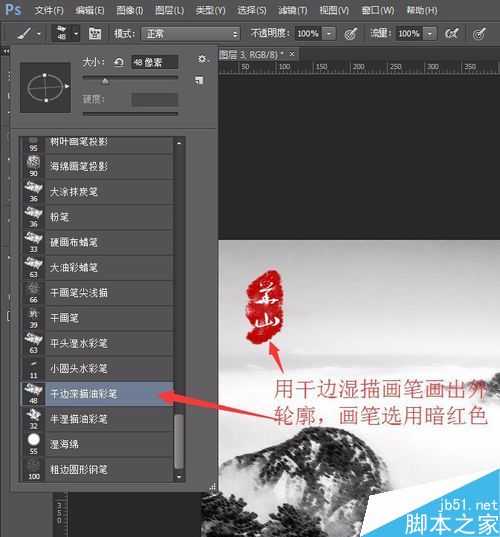This screenshot has height=537, width=500.
Task: Open the 模式 blend mode dropdown
Action: click(190, 34)
